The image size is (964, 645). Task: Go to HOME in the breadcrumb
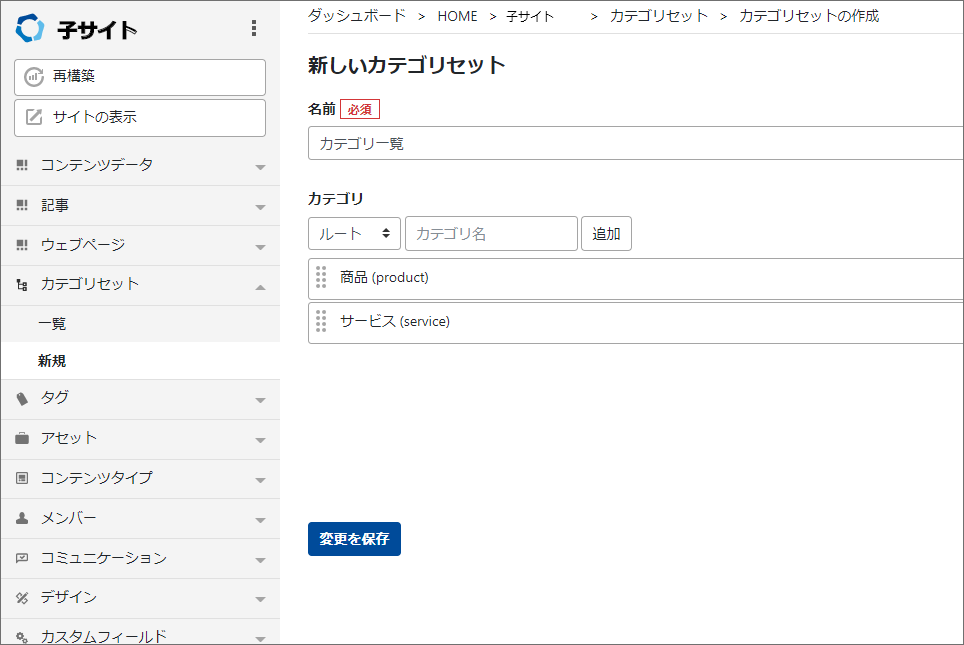click(x=457, y=17)
